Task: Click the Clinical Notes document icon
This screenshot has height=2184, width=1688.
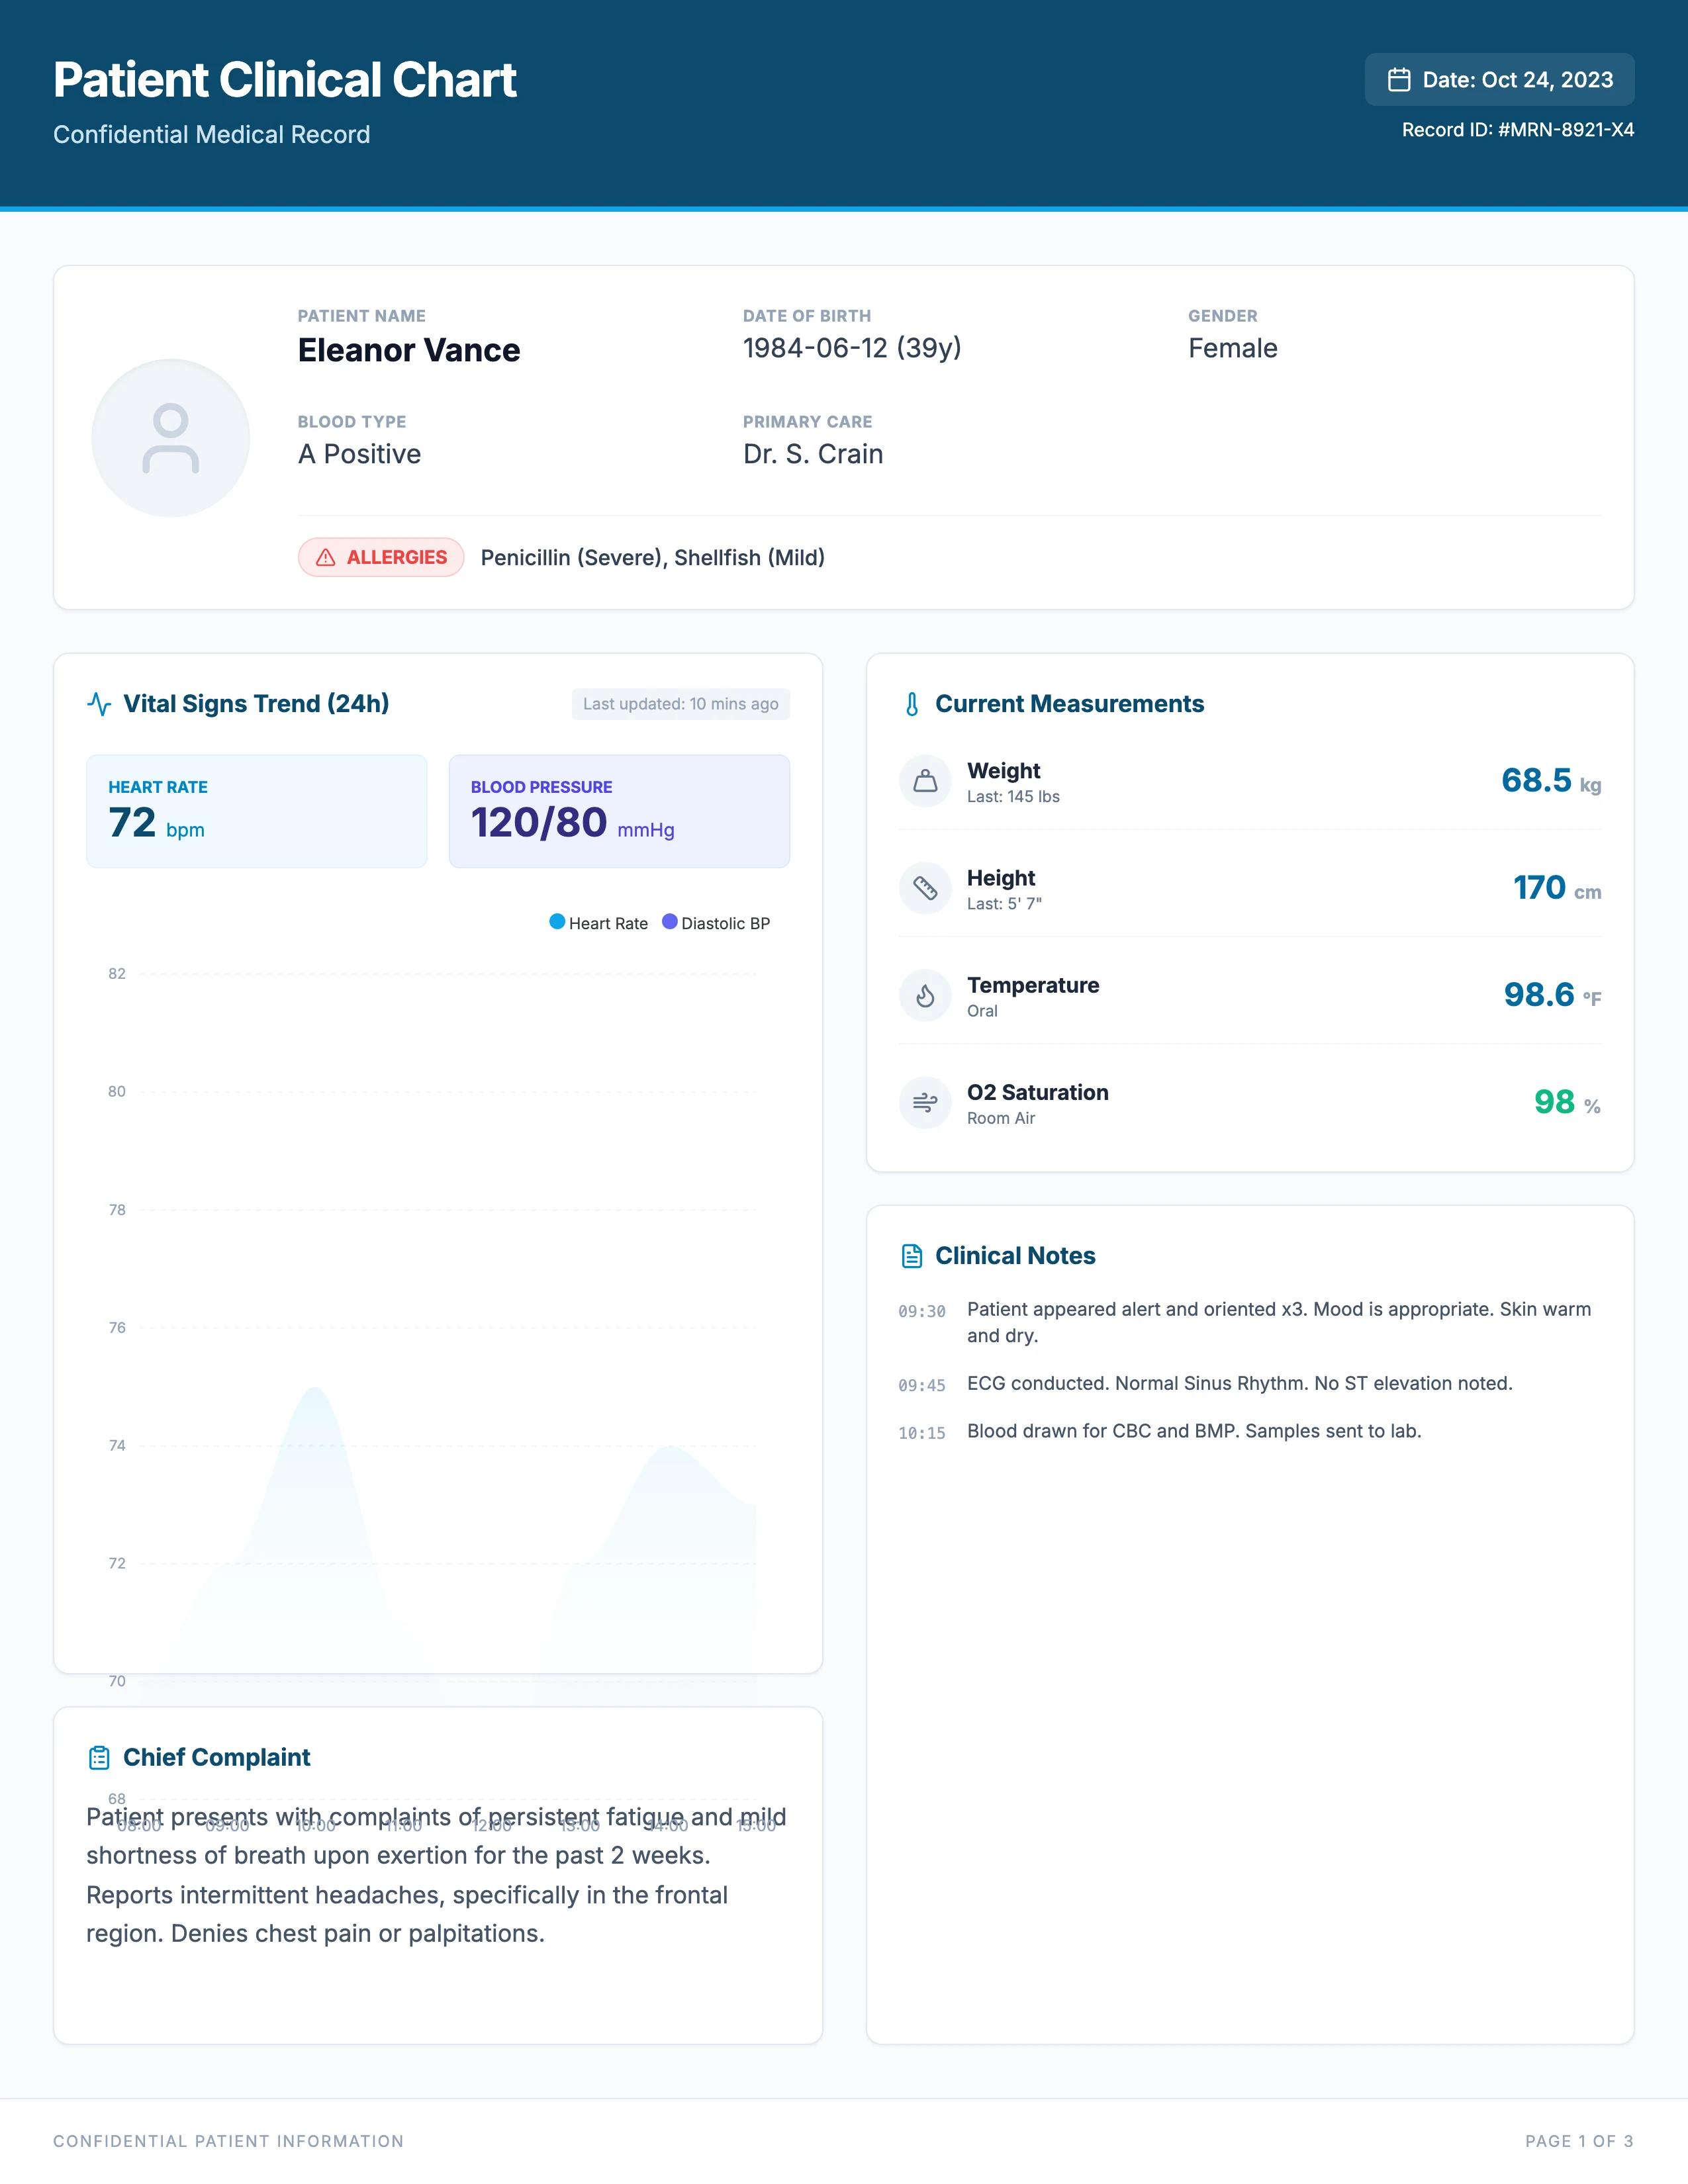Action: click(x=912, y=1256)
